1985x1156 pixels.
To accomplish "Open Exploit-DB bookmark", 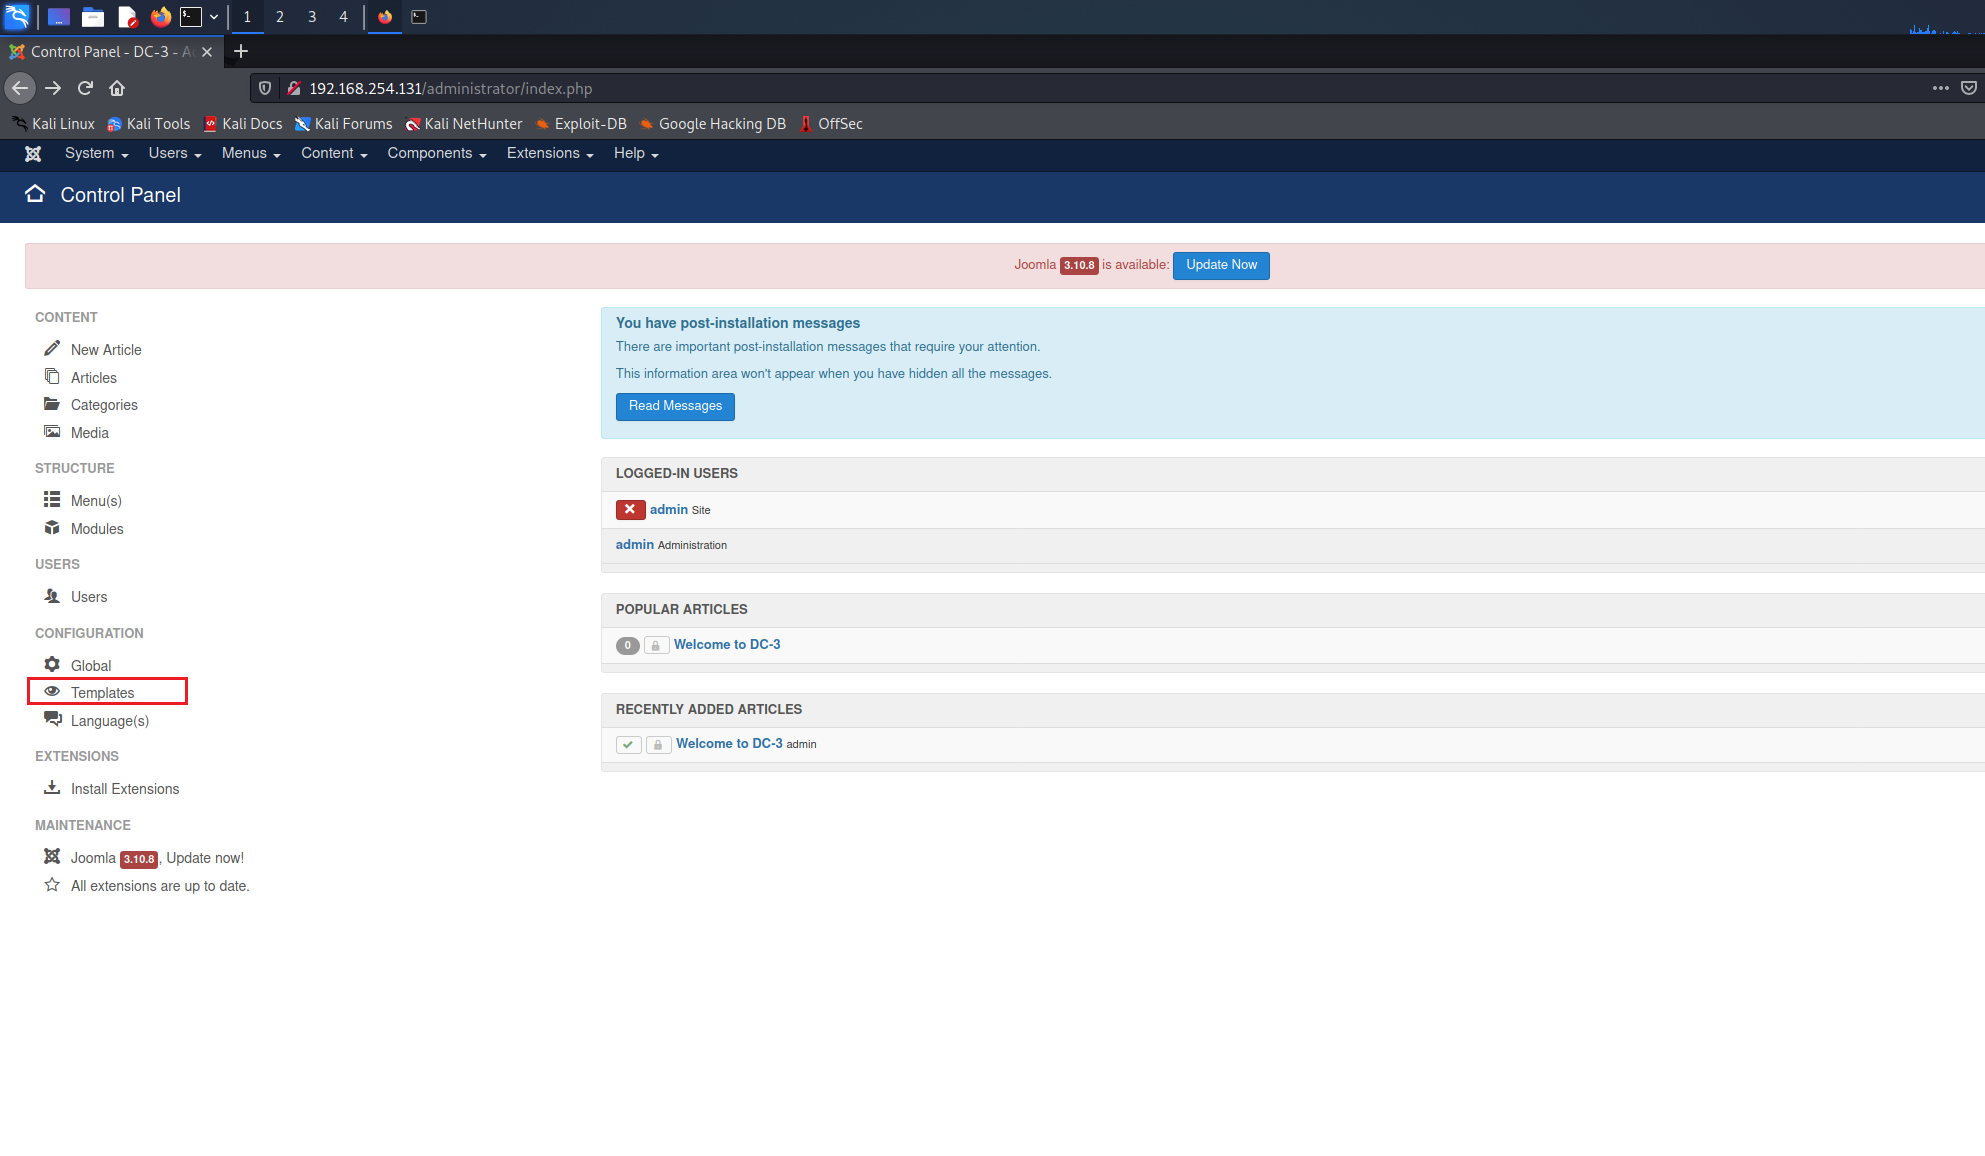I will (581, 123).
